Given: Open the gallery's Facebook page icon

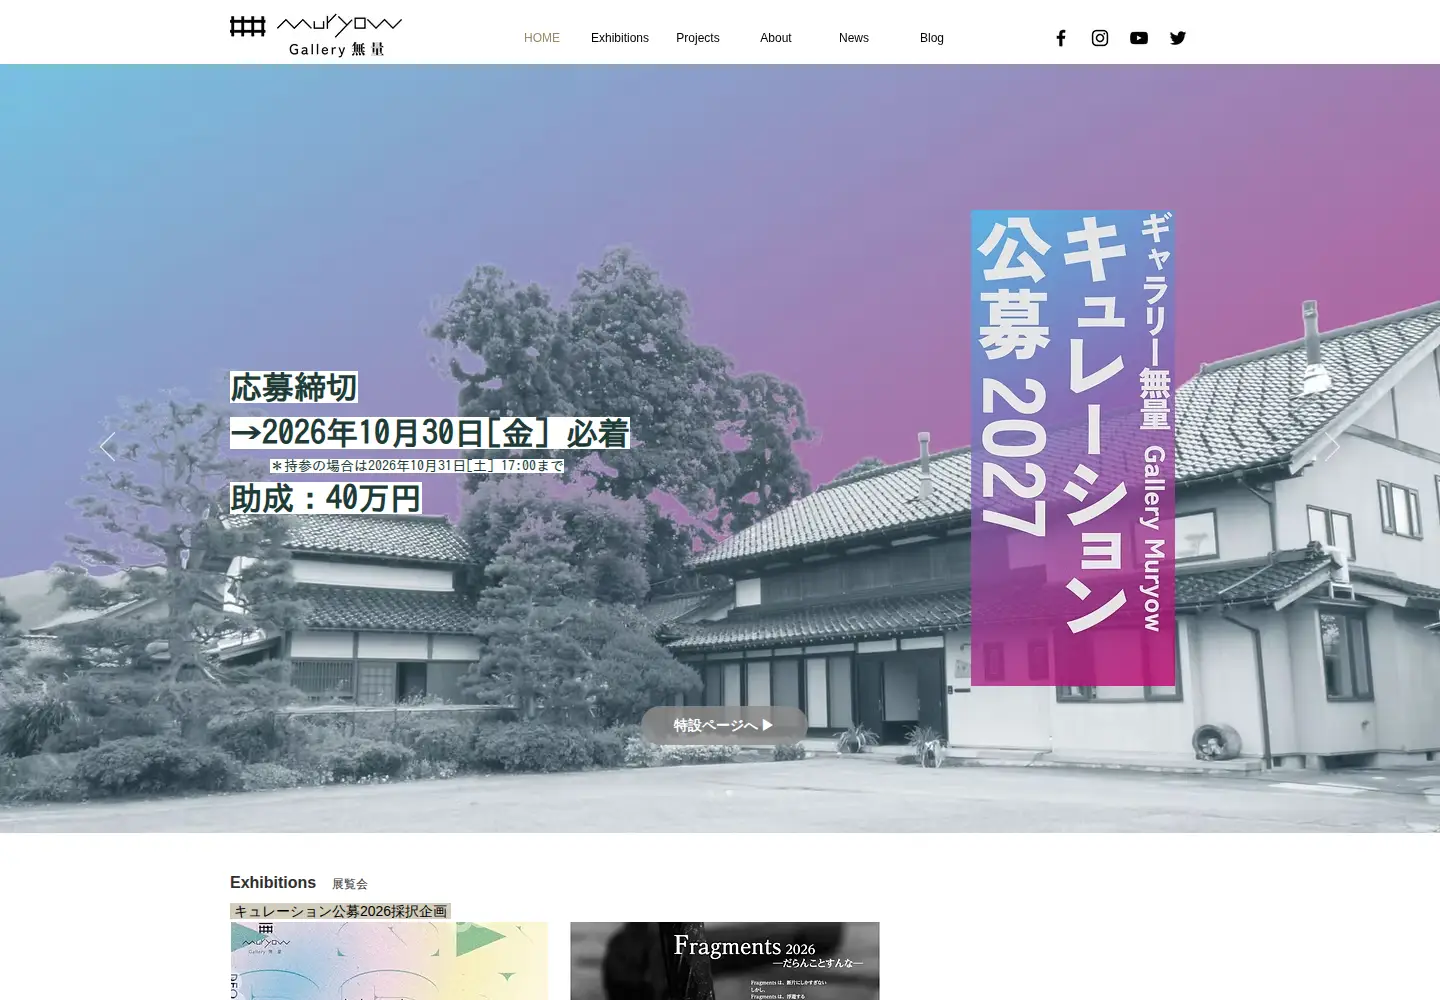Looking at the screenshot, I should 1061,38.
